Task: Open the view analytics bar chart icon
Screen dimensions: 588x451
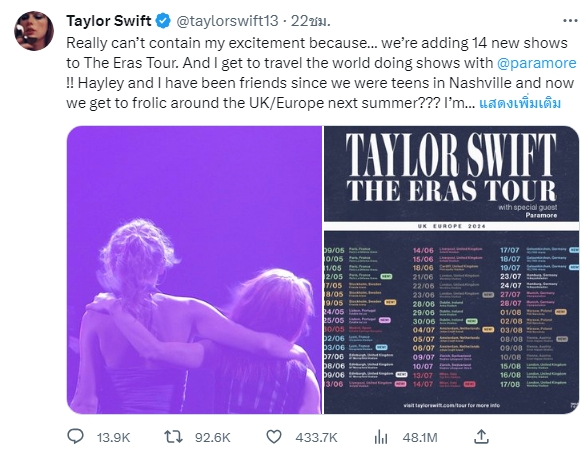Action: click(381, 437)
